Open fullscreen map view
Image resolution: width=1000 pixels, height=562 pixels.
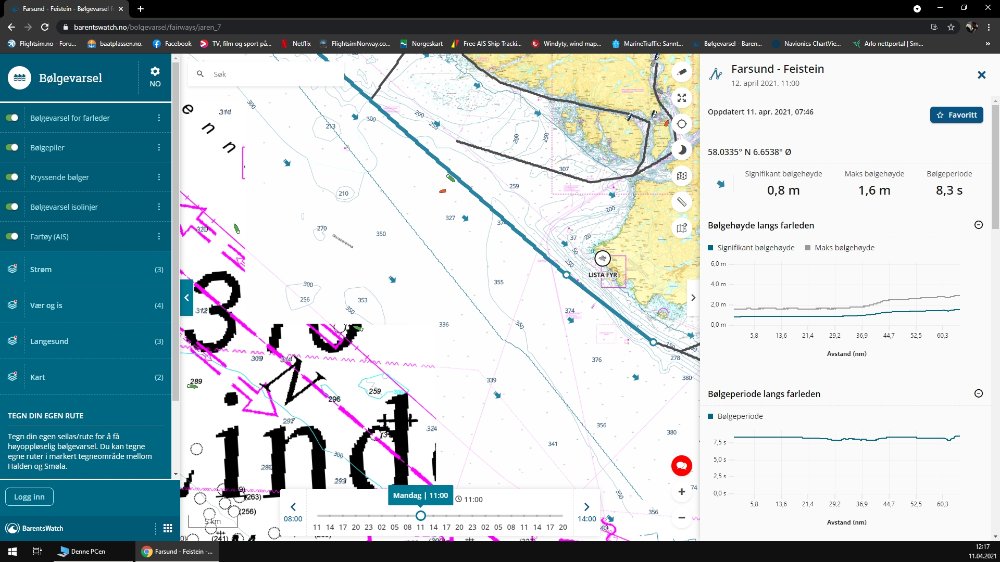[x=682, y=98]
